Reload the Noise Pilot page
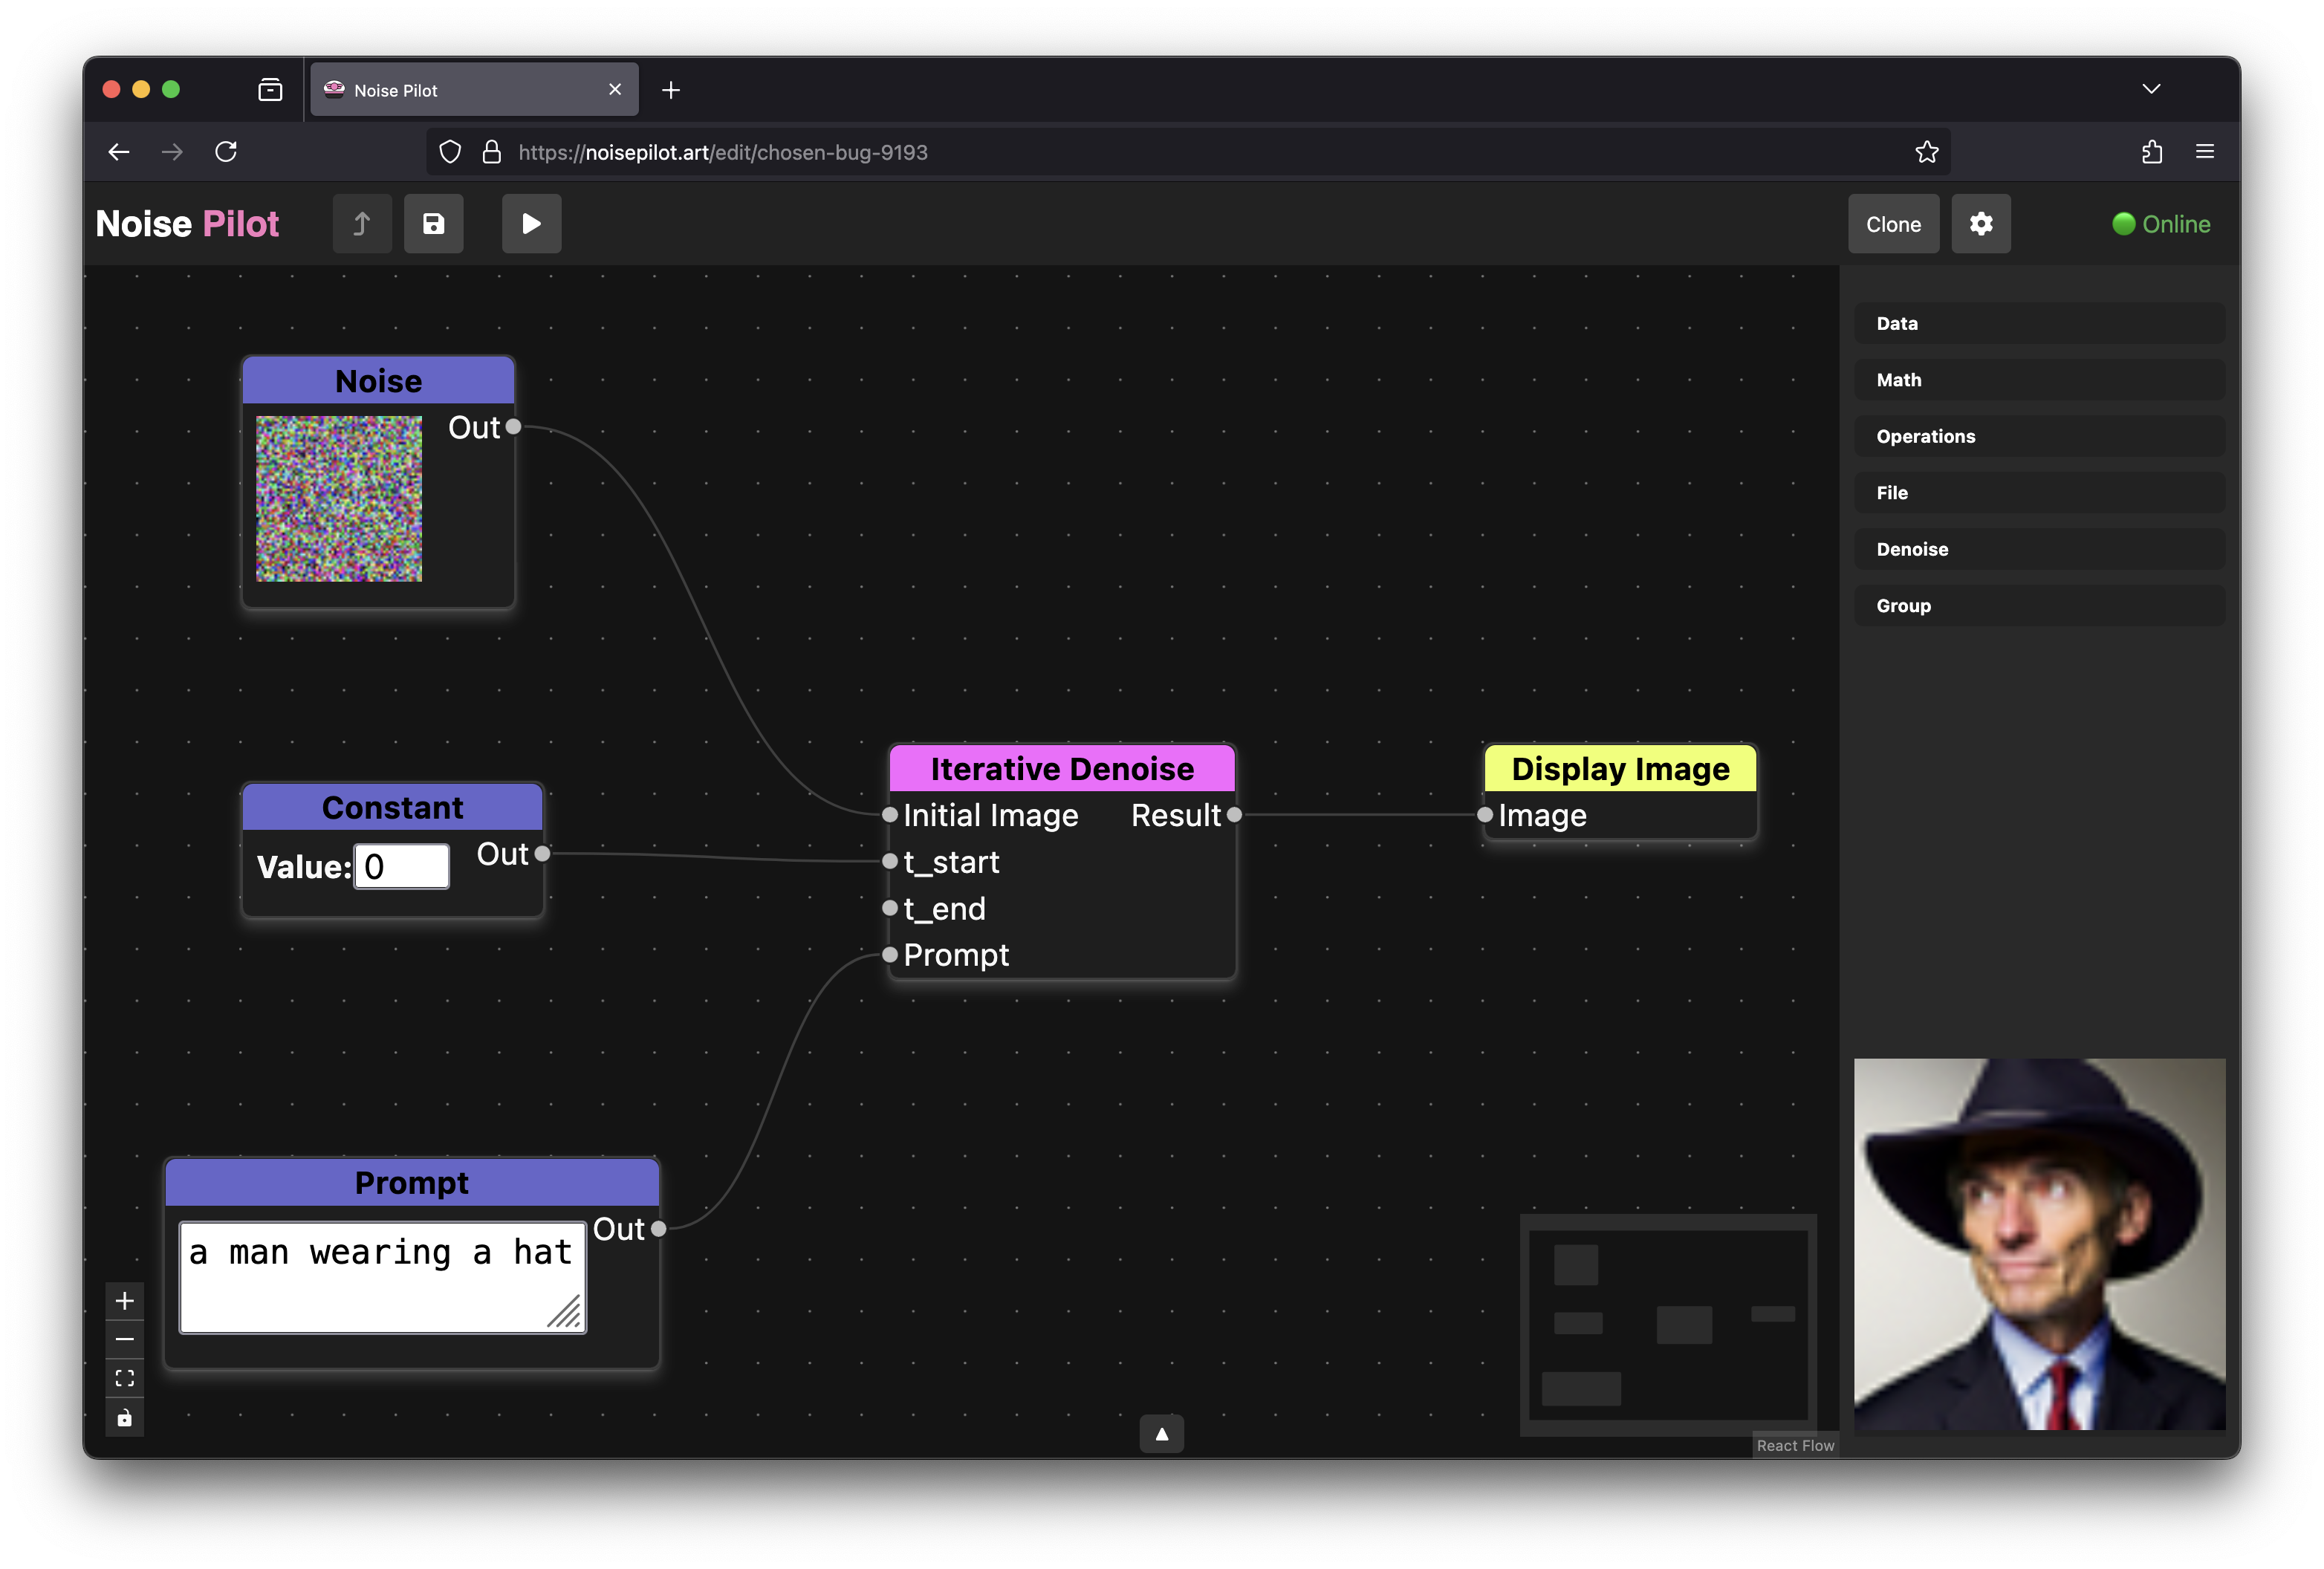The width and height of the screenshot is (2324, 1569). 226,151
